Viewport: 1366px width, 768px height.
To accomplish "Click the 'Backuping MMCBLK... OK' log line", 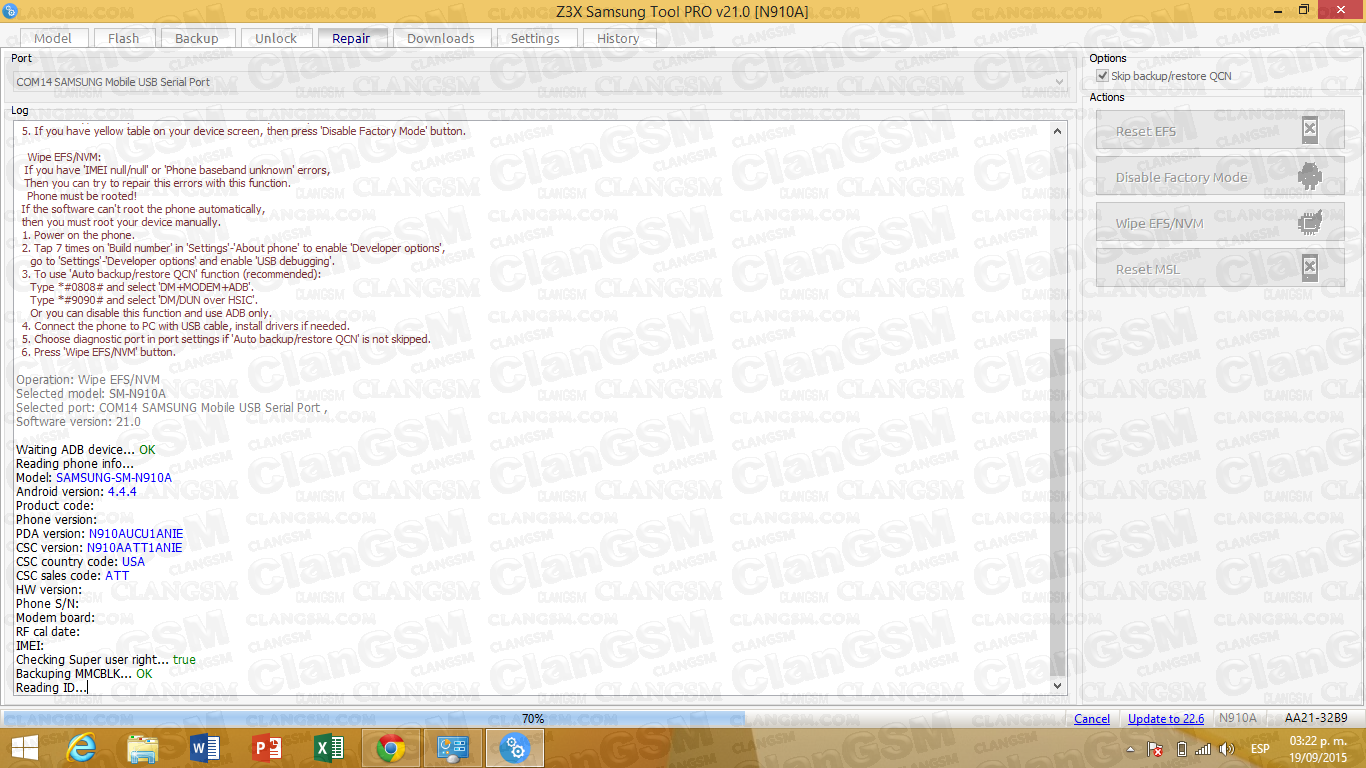I will [84, 674].
